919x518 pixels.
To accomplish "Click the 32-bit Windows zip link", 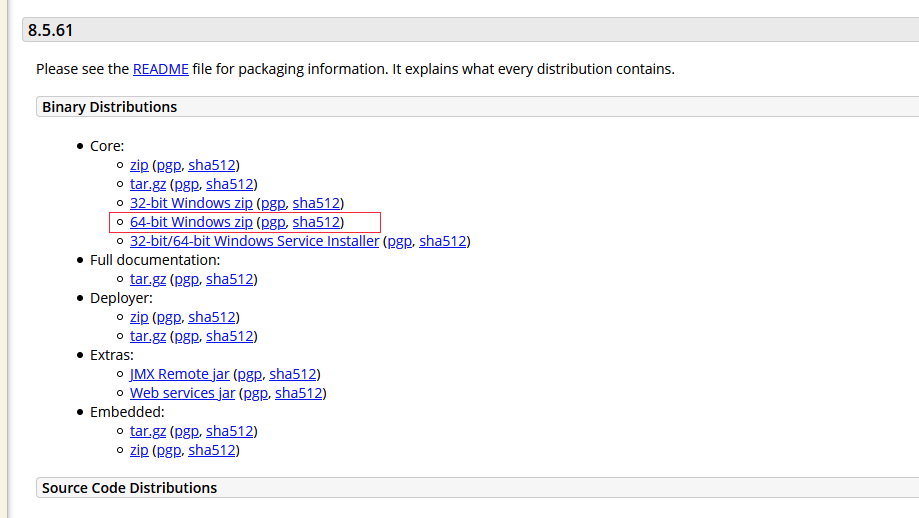I will click(x=191, y=203).
